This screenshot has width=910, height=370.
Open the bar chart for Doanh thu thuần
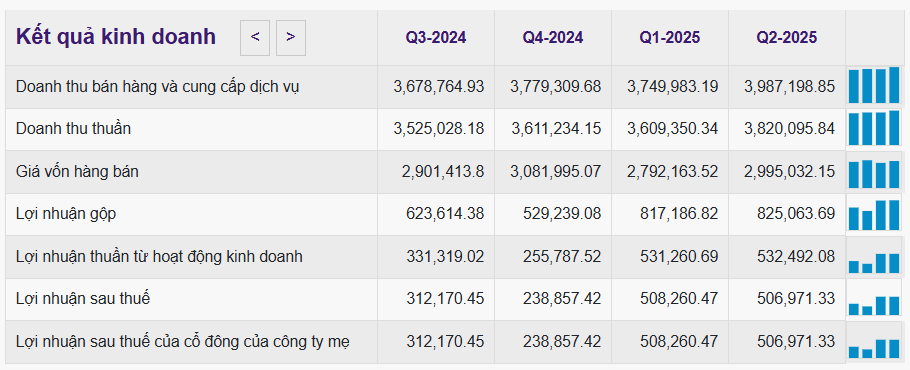click(874, 128)
